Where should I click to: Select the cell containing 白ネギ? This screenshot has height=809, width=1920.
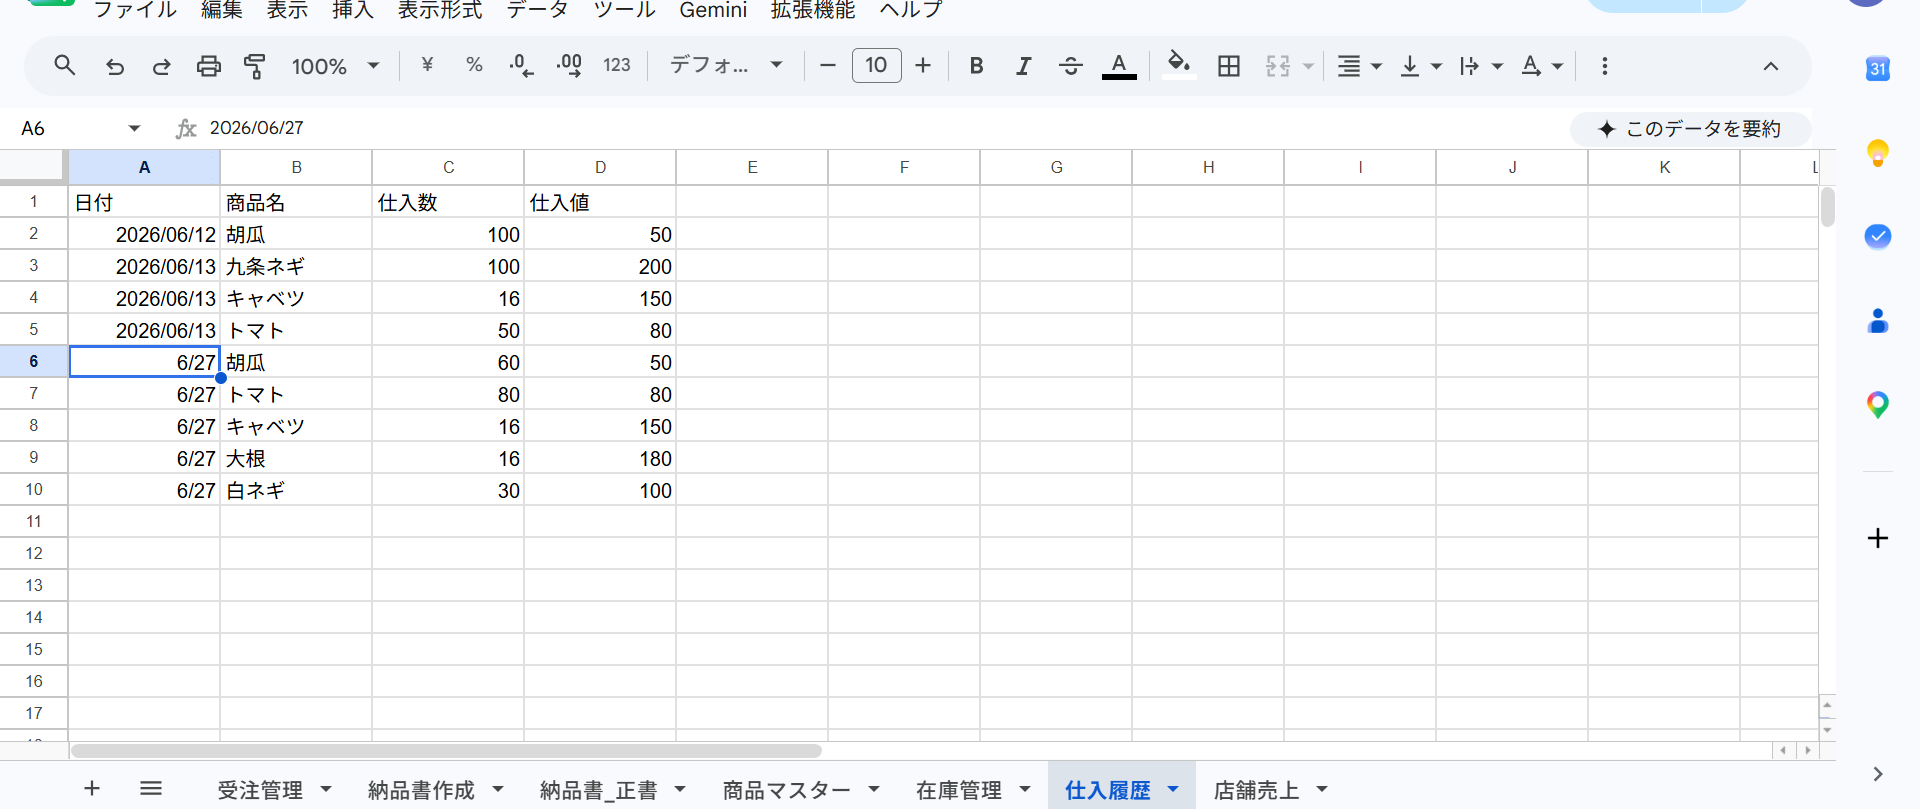(296, 490)
